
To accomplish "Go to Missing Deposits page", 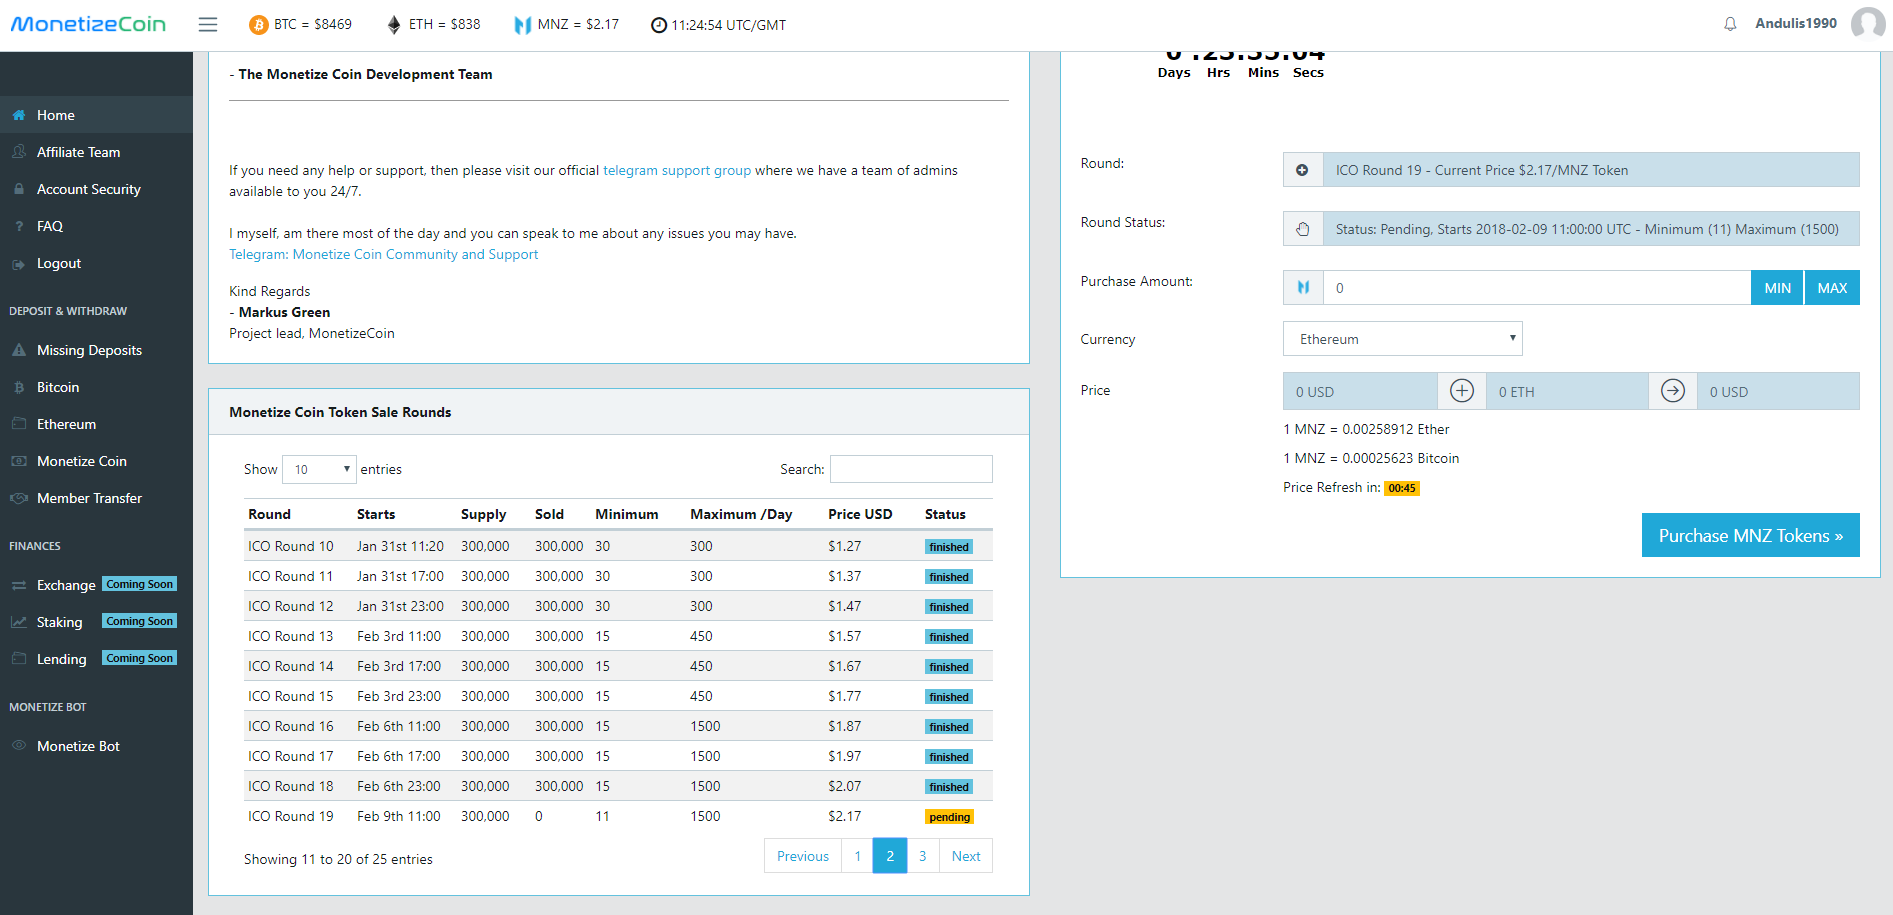I will click(x=89, y=350).
